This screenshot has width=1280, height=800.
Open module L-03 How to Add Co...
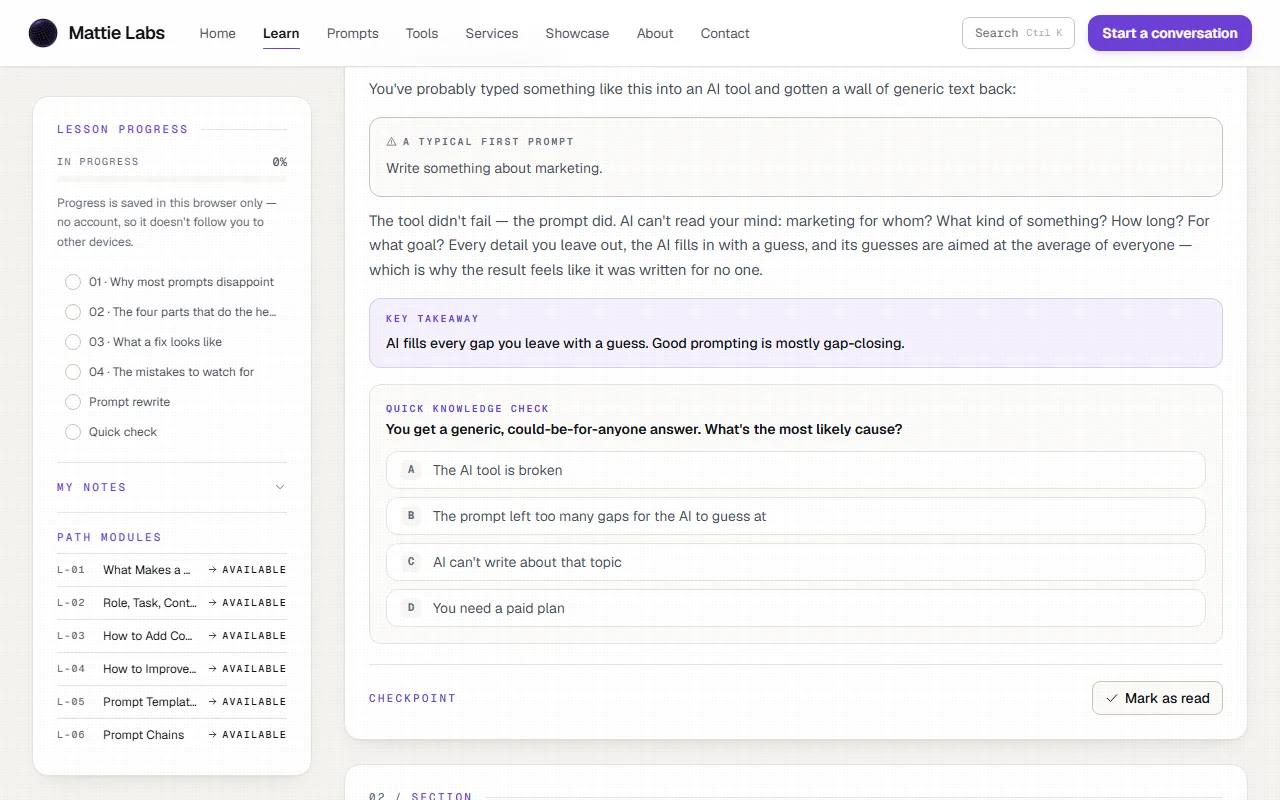[172, 636]
